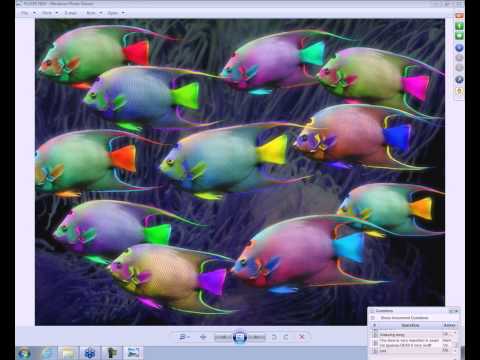The height and width of the screenshot is (360, 480).
Task: Expand the dropdown arrow beside Burn
Action: 100,13
